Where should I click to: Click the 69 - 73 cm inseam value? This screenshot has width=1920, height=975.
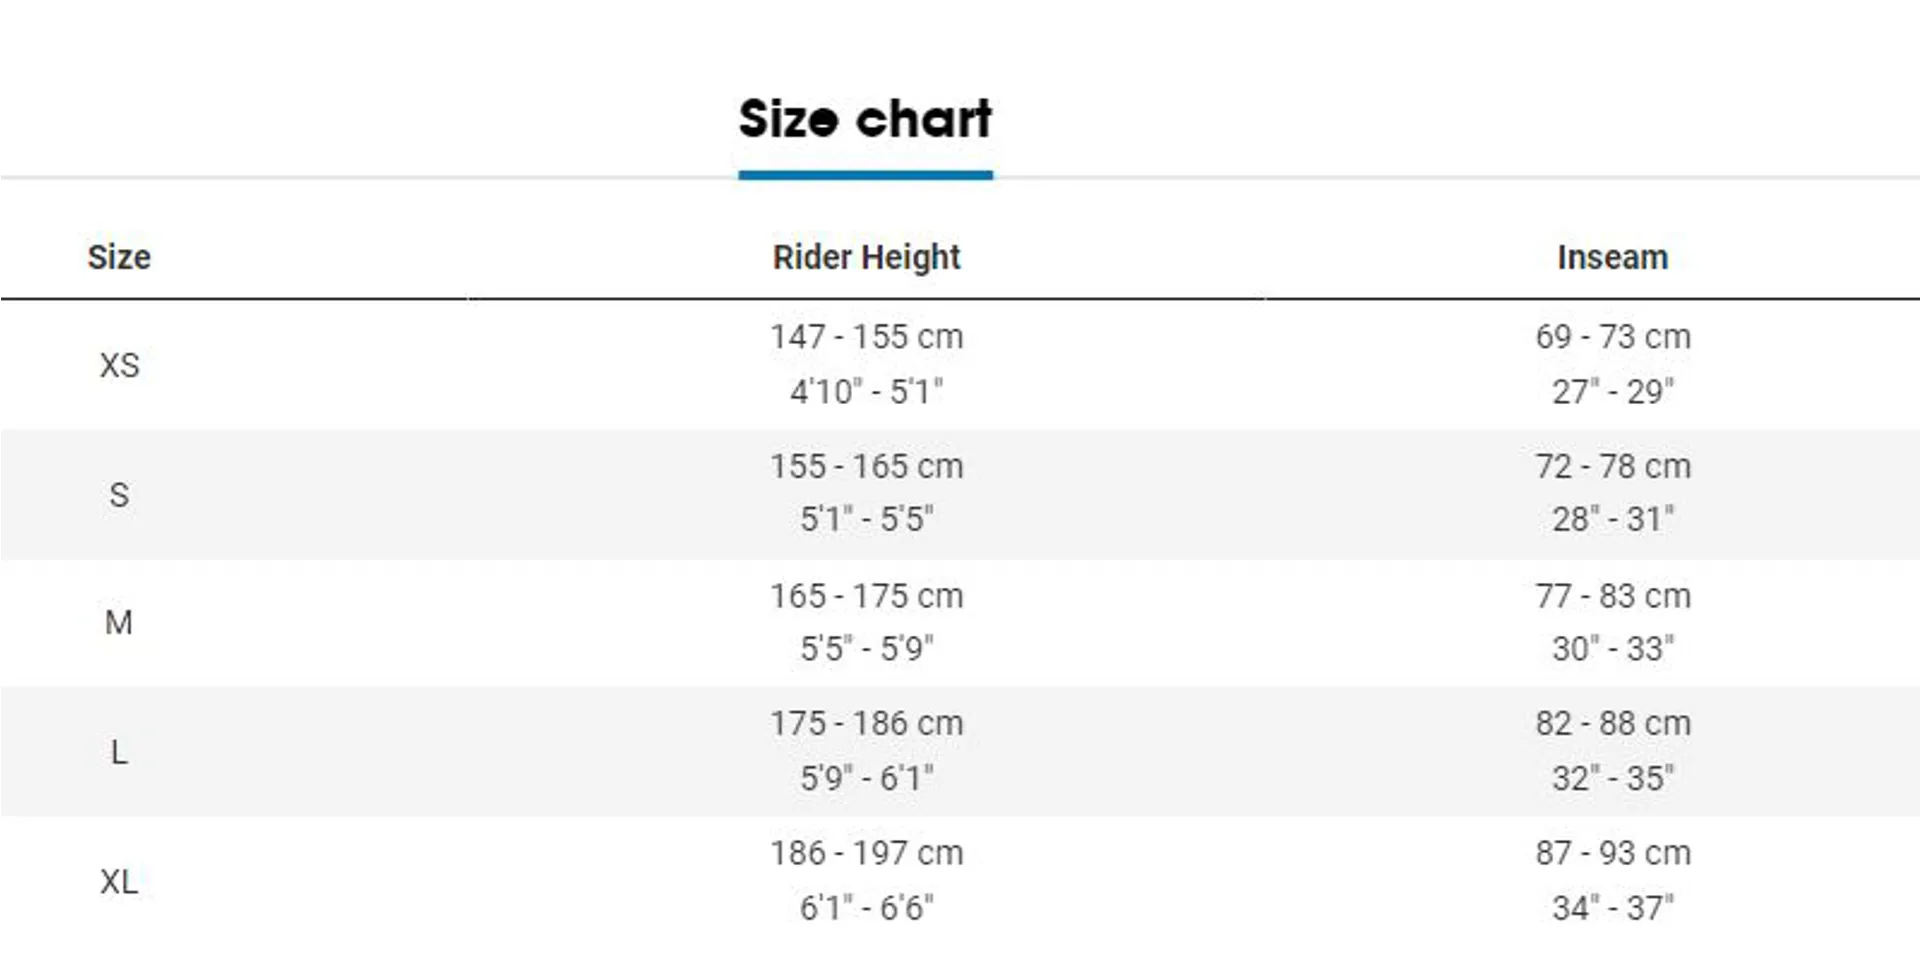pyautogui.click(x=1613, y=337)
